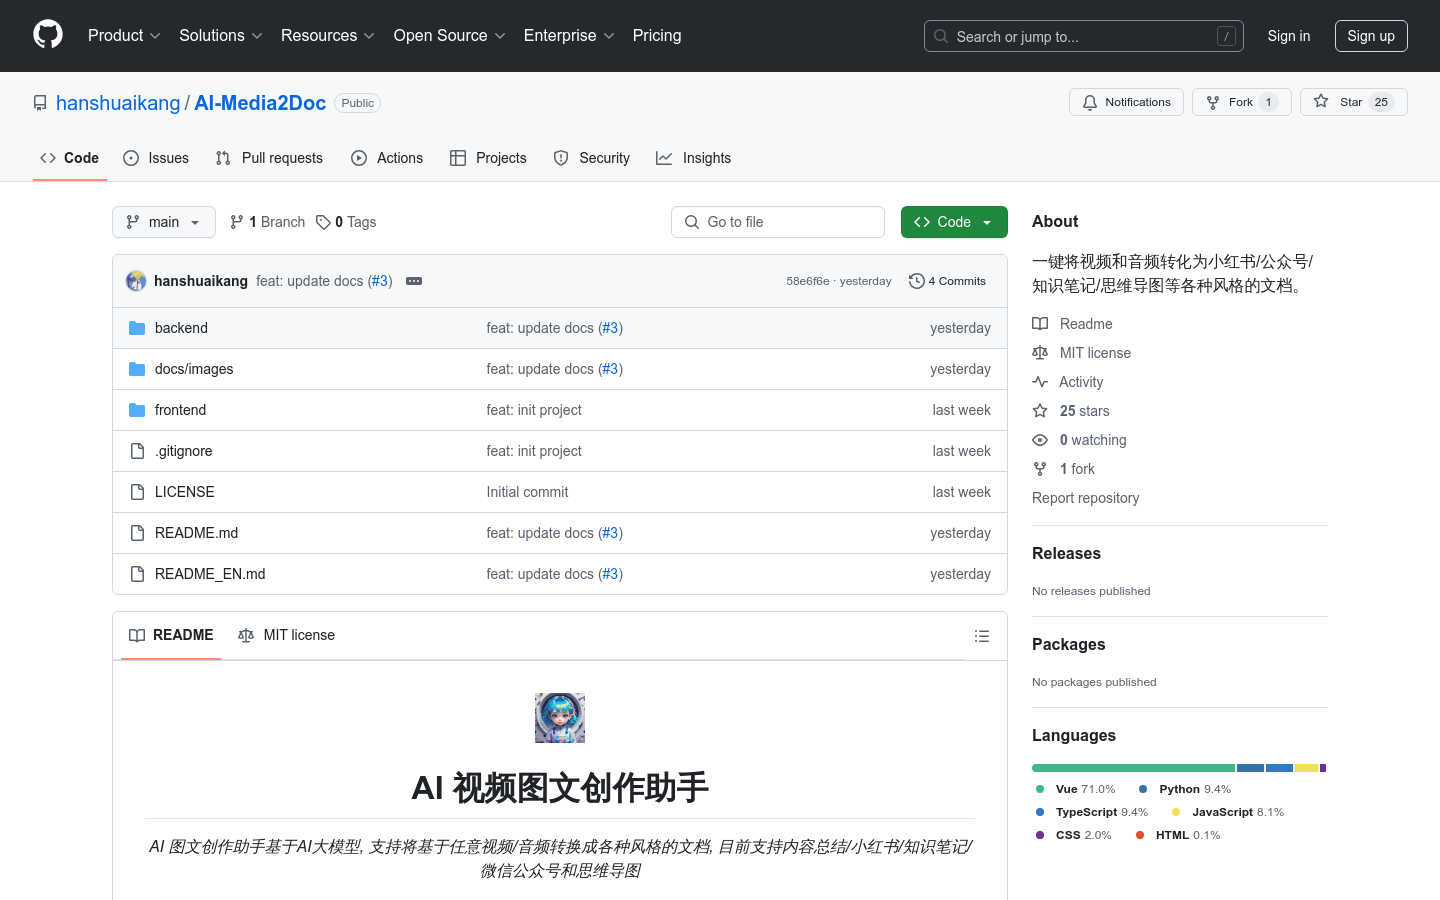Expand the commit message ellipsis button
Viewport: 1440px width, 900px height.
coord(414,281)
